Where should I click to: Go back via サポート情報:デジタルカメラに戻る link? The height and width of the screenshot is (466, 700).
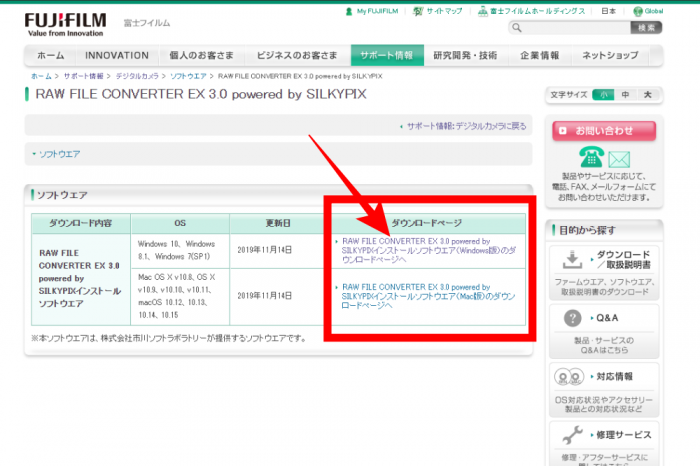[466, 126]
